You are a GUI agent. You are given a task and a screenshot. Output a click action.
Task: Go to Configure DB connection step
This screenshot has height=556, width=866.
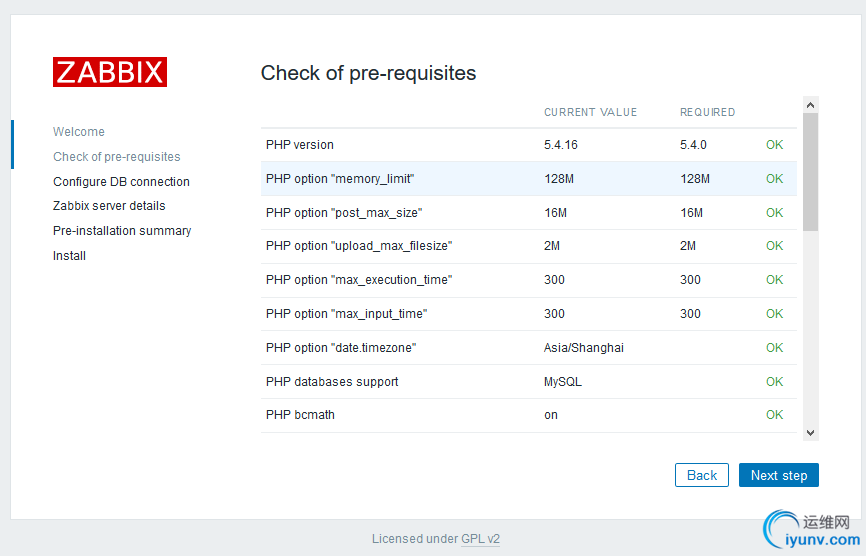click(x=121, y=182)
